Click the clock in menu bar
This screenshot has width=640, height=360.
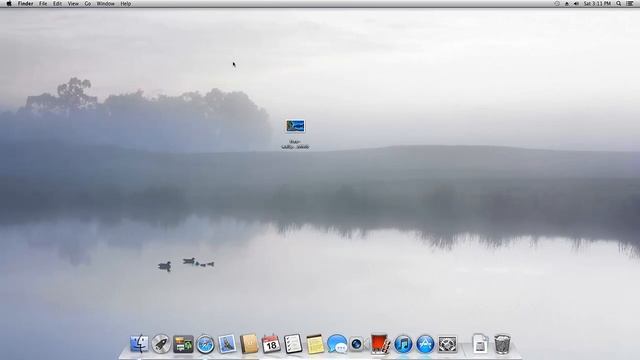tap(597, 4)
